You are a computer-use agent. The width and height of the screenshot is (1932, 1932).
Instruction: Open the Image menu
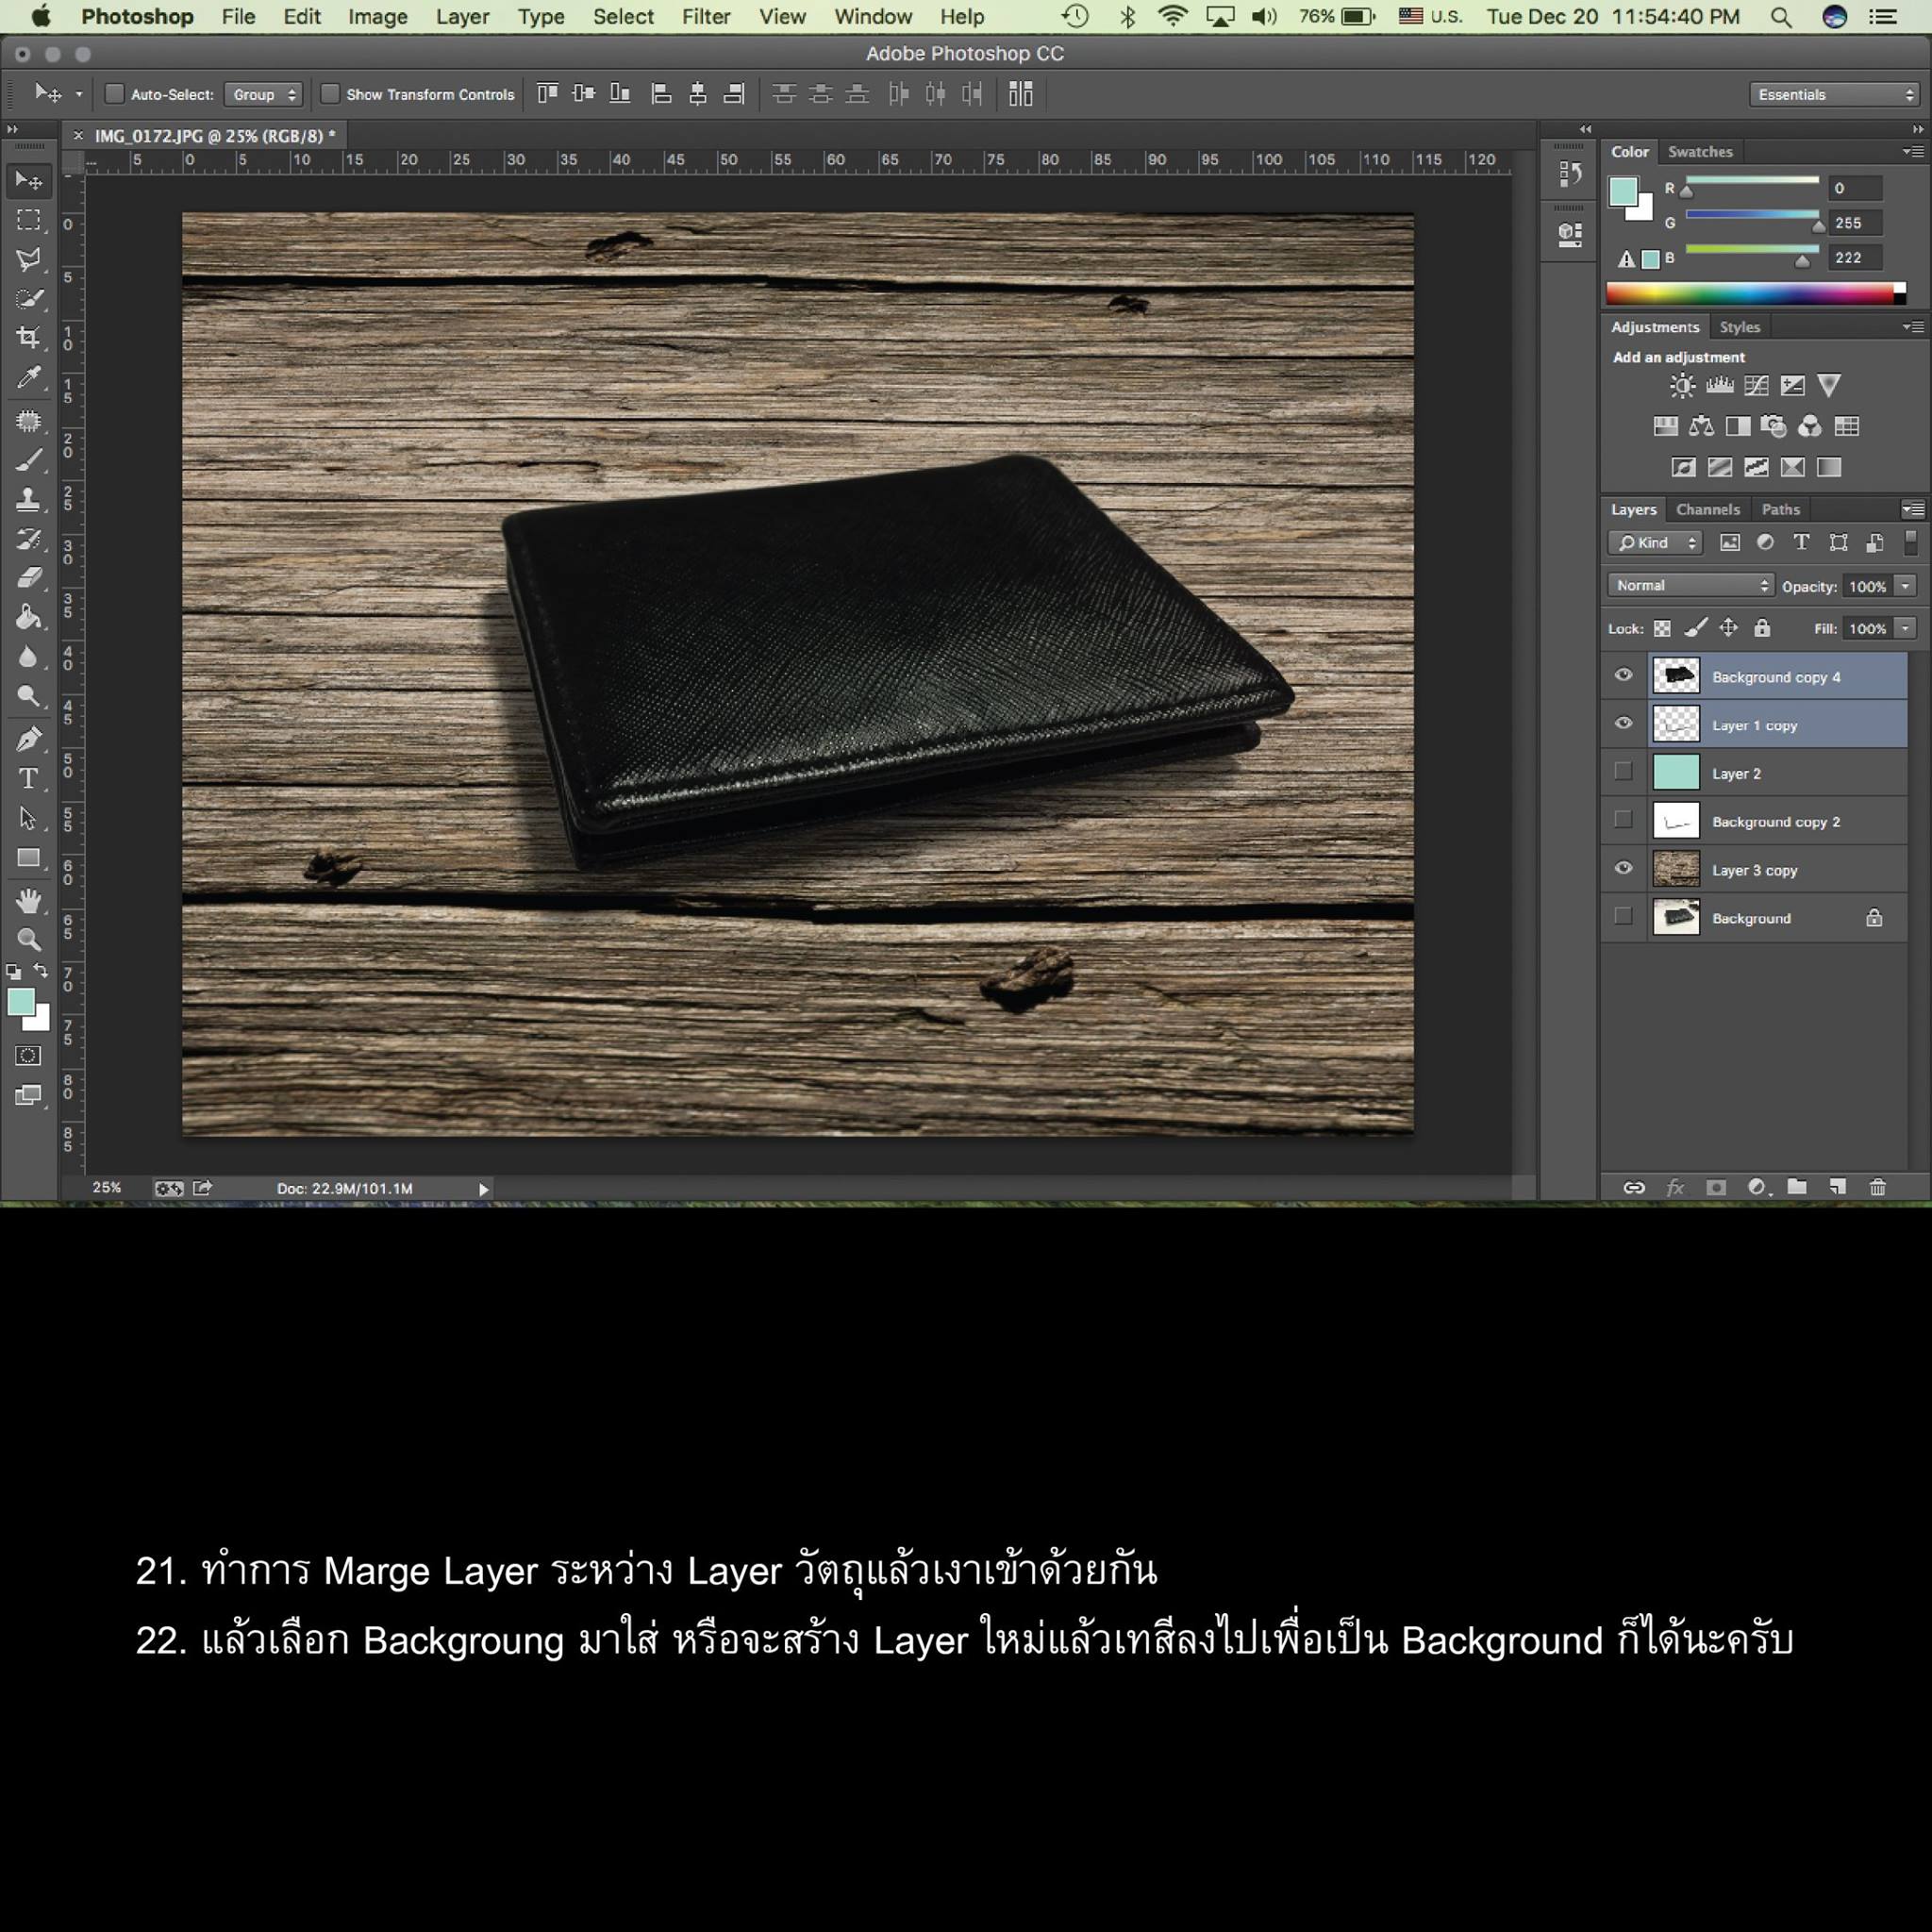pyautogui.click(x=377, y=17)
